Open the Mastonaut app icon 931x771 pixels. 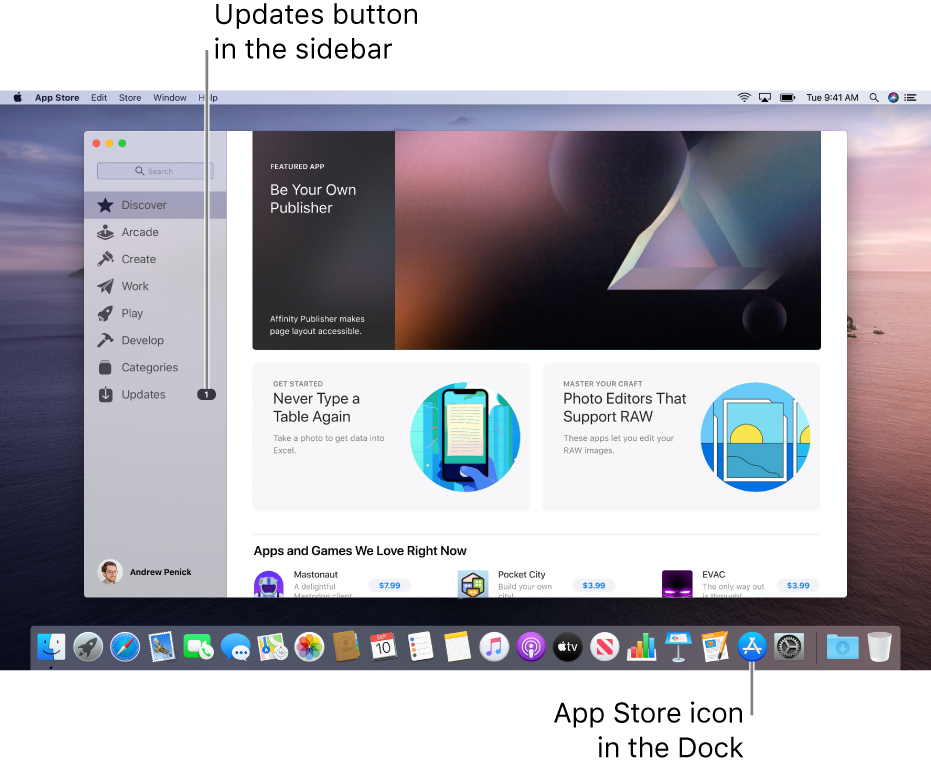(x=268, y=584)
